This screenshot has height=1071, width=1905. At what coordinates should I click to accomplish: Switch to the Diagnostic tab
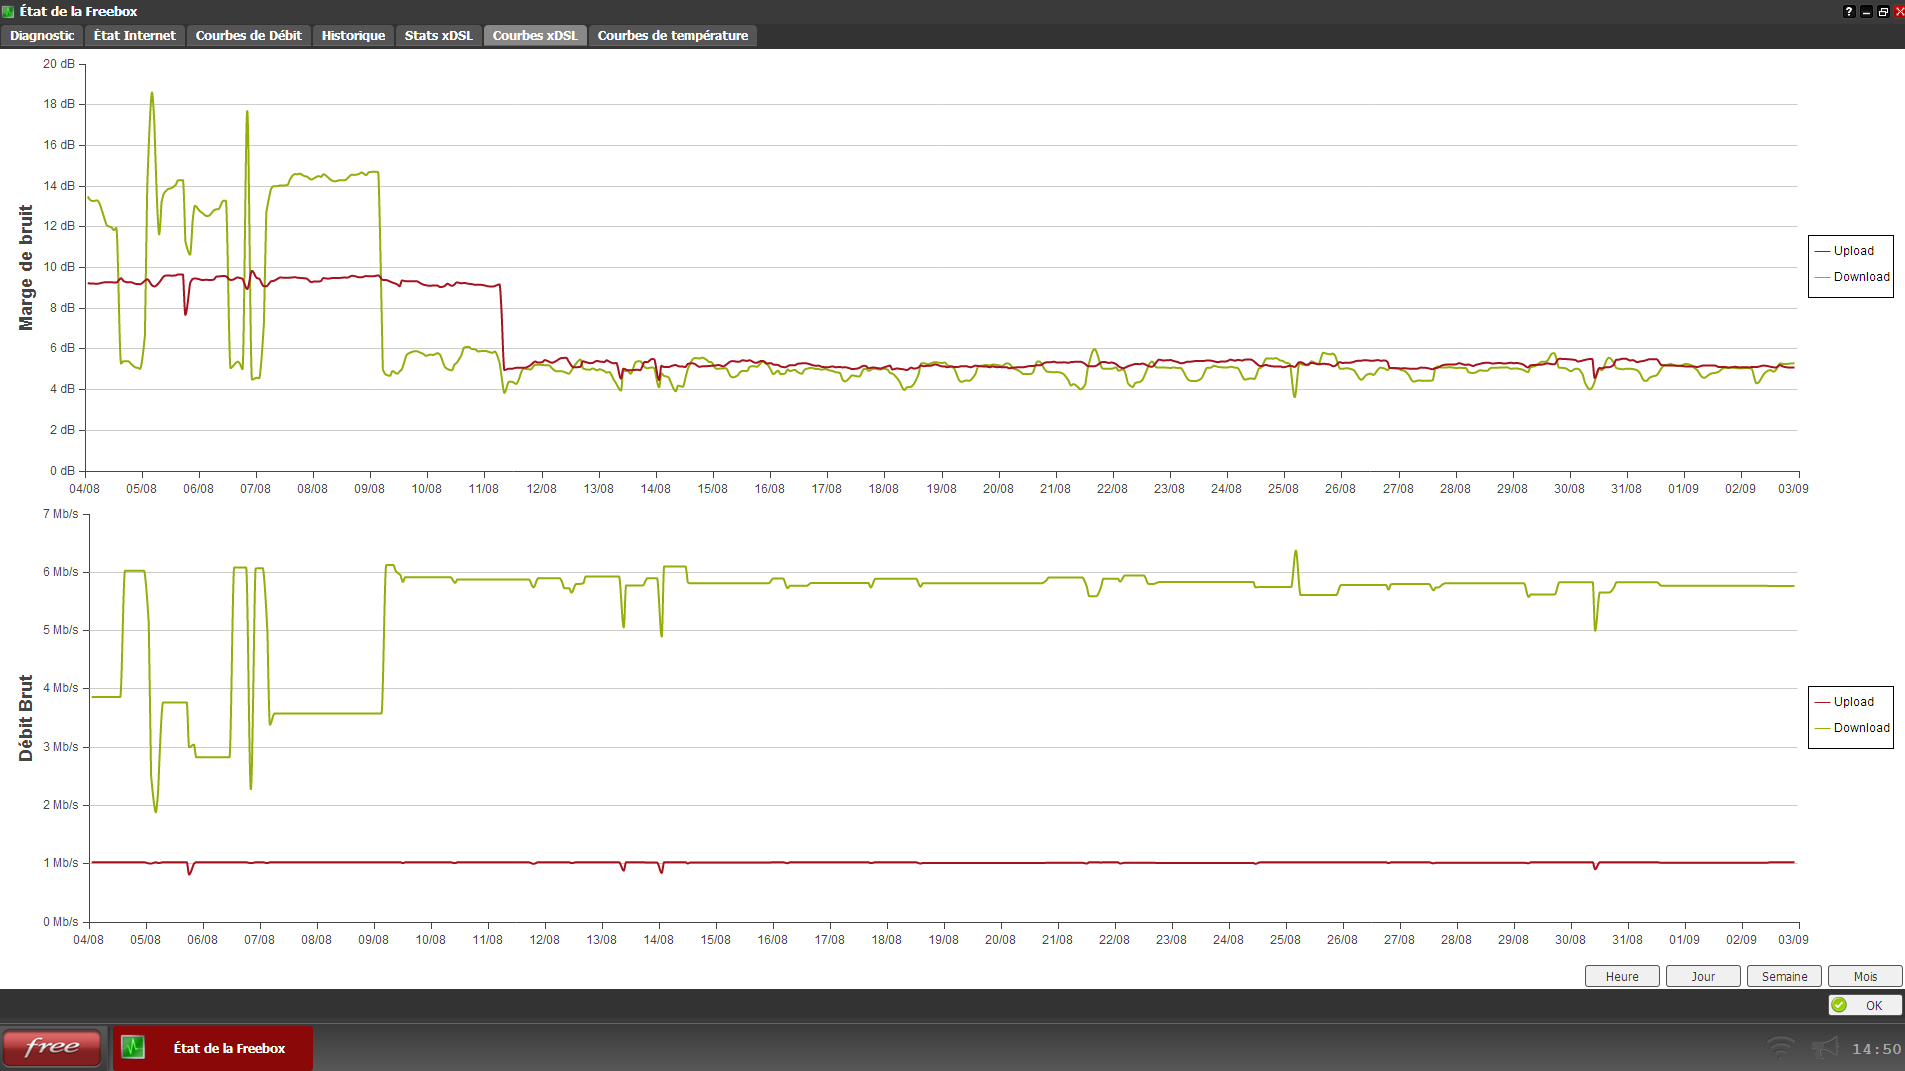(x=41, y=35)
